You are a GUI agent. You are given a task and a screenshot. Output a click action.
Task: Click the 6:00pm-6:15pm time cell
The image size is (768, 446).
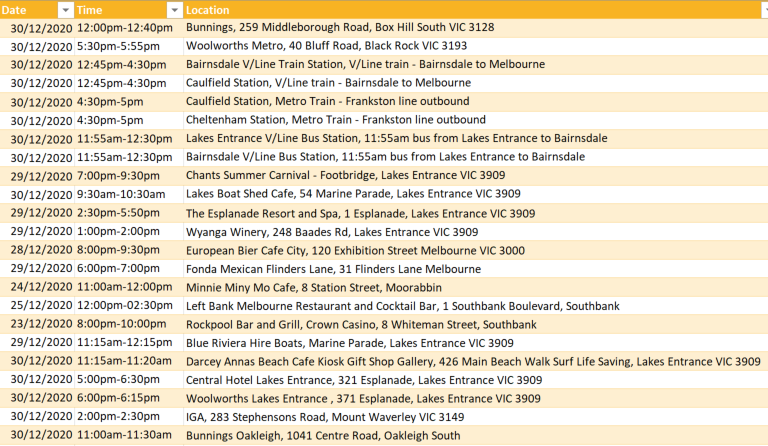point(129,399)
